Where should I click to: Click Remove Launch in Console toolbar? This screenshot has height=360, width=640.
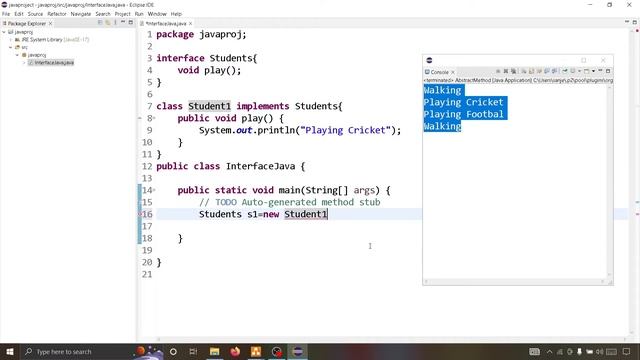[506, 71]
